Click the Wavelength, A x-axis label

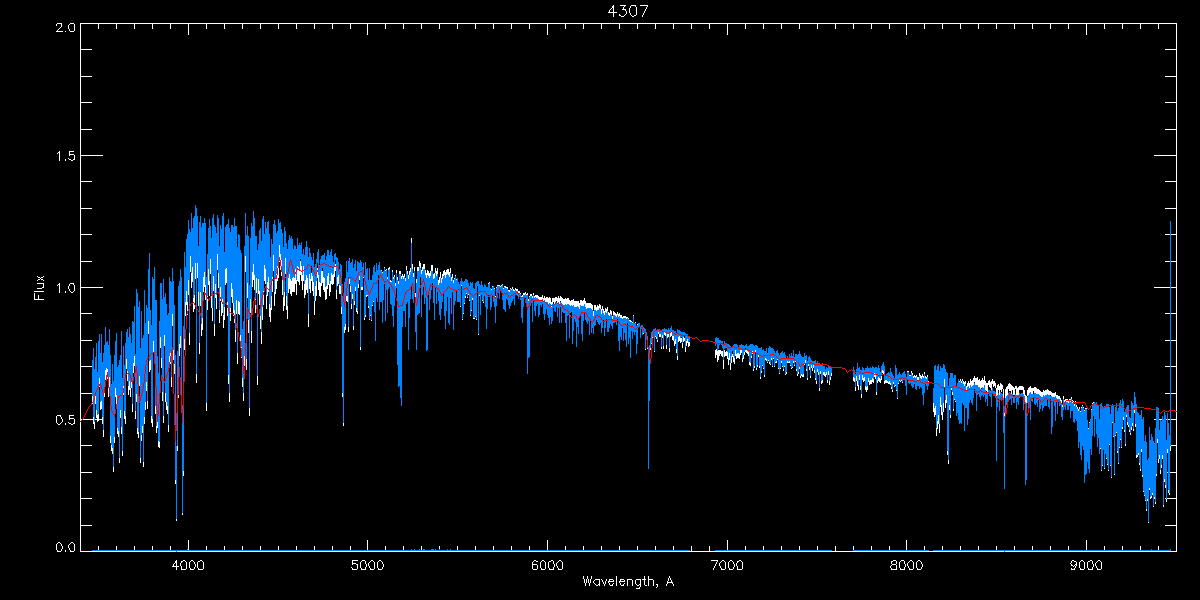627,582
